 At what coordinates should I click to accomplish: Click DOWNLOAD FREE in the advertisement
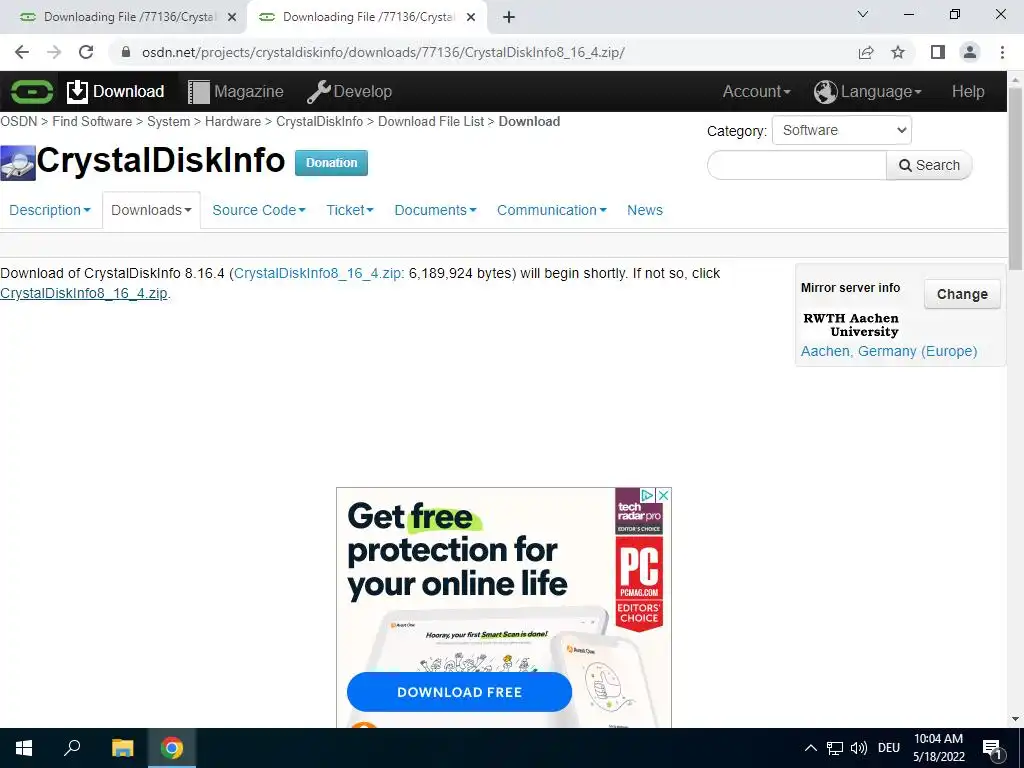pos(459,692)
